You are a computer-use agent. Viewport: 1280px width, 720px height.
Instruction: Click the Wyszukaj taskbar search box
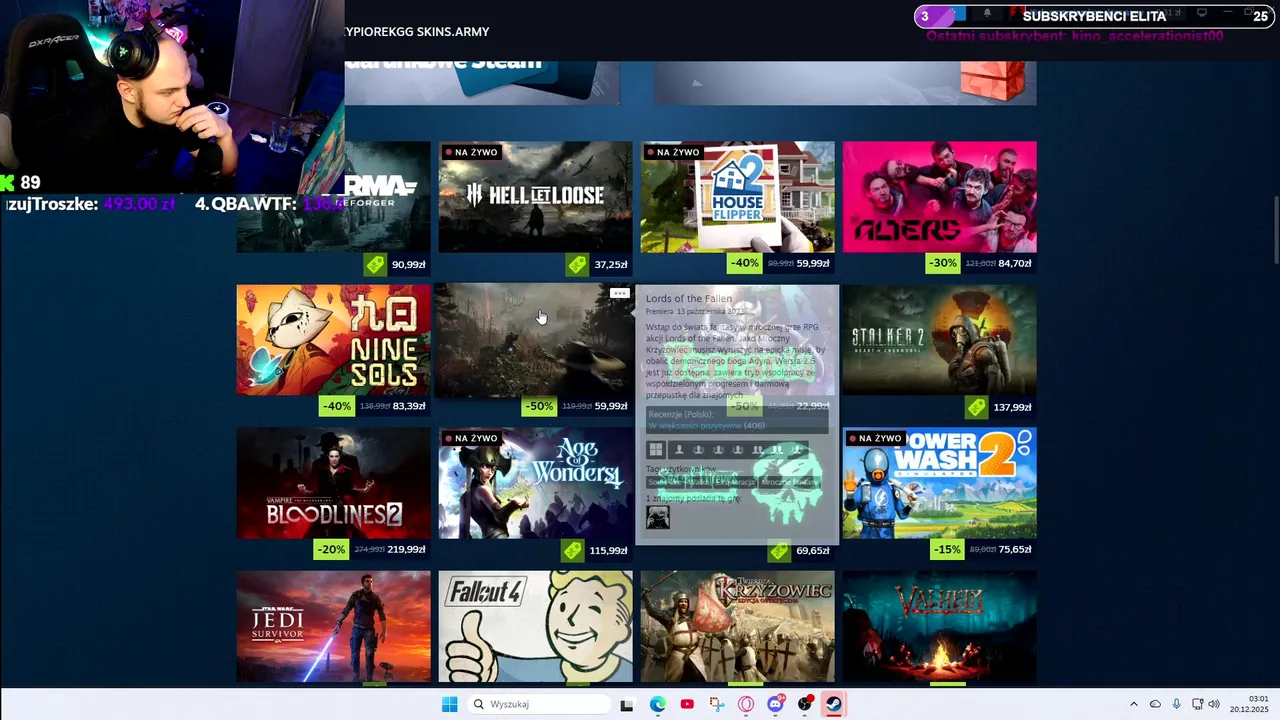pyautogui.click(x=540, y=705)
